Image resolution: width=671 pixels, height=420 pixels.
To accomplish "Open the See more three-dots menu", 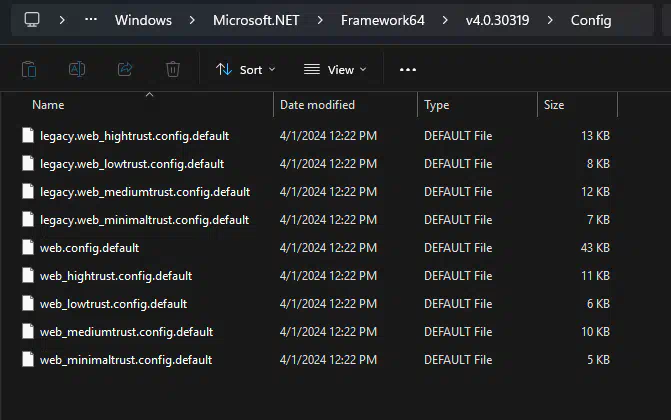I will tap(407, 70).
